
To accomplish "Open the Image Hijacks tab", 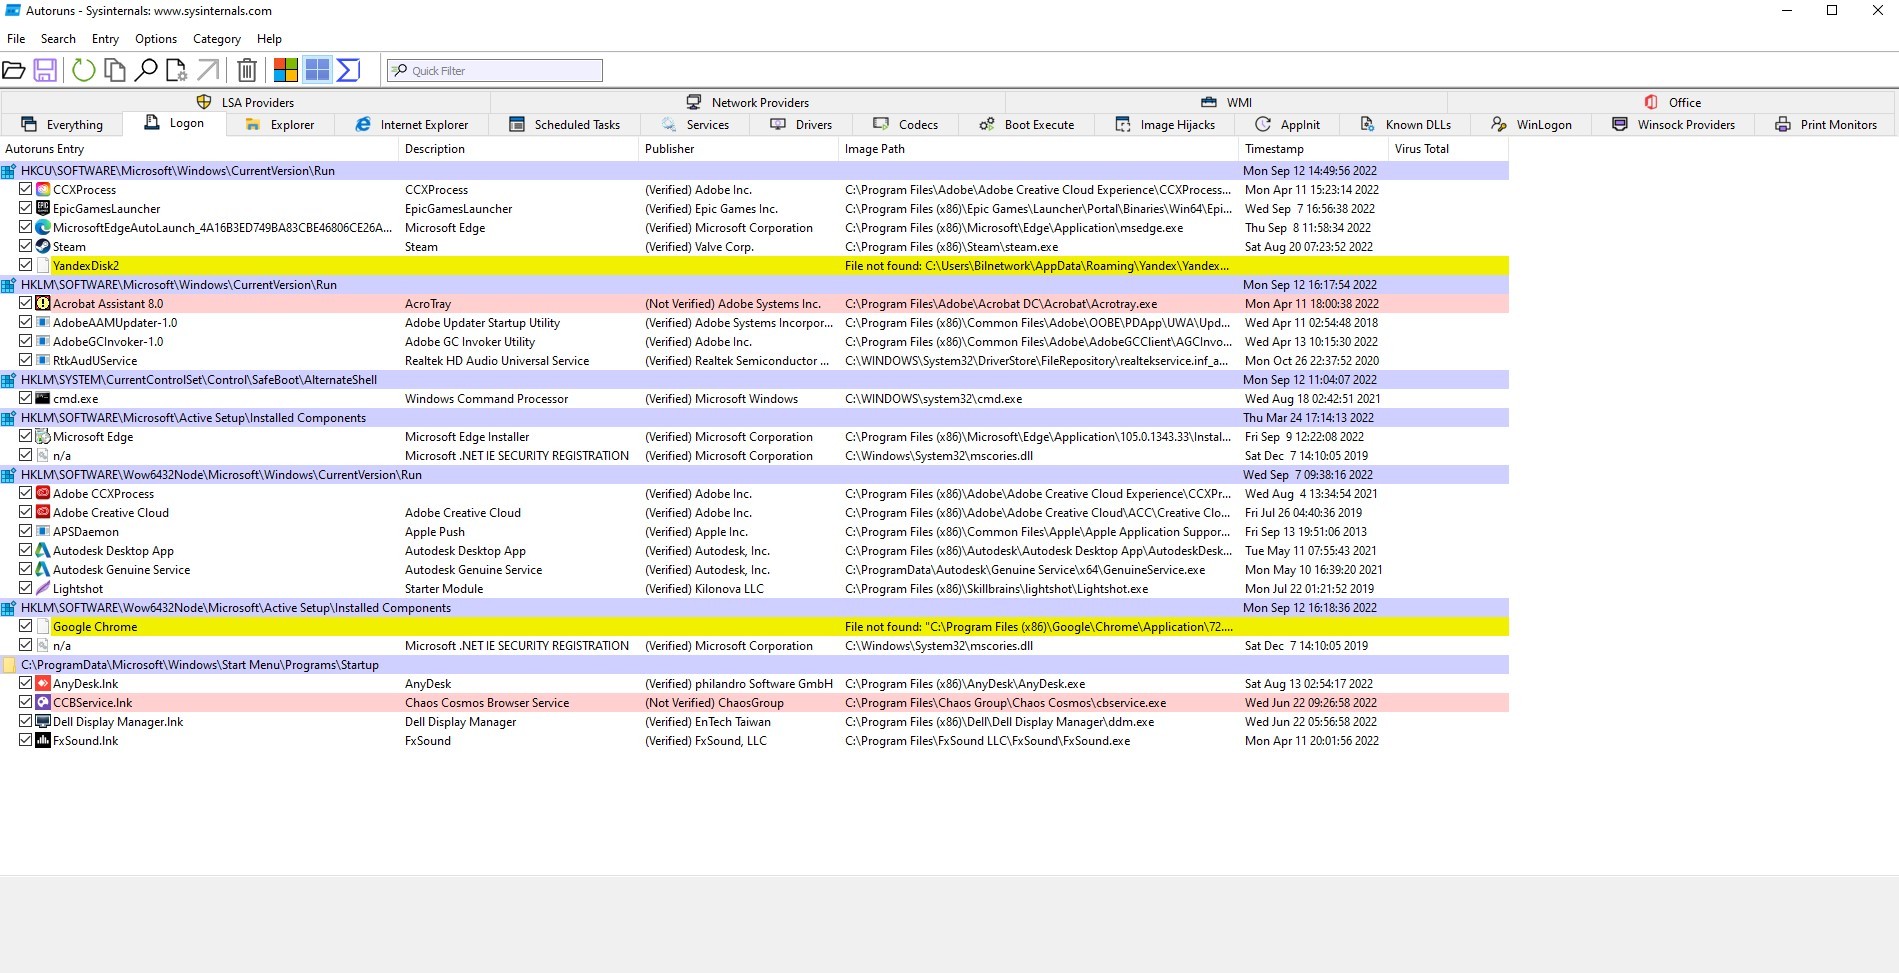I will click(x=1165, y=125).
